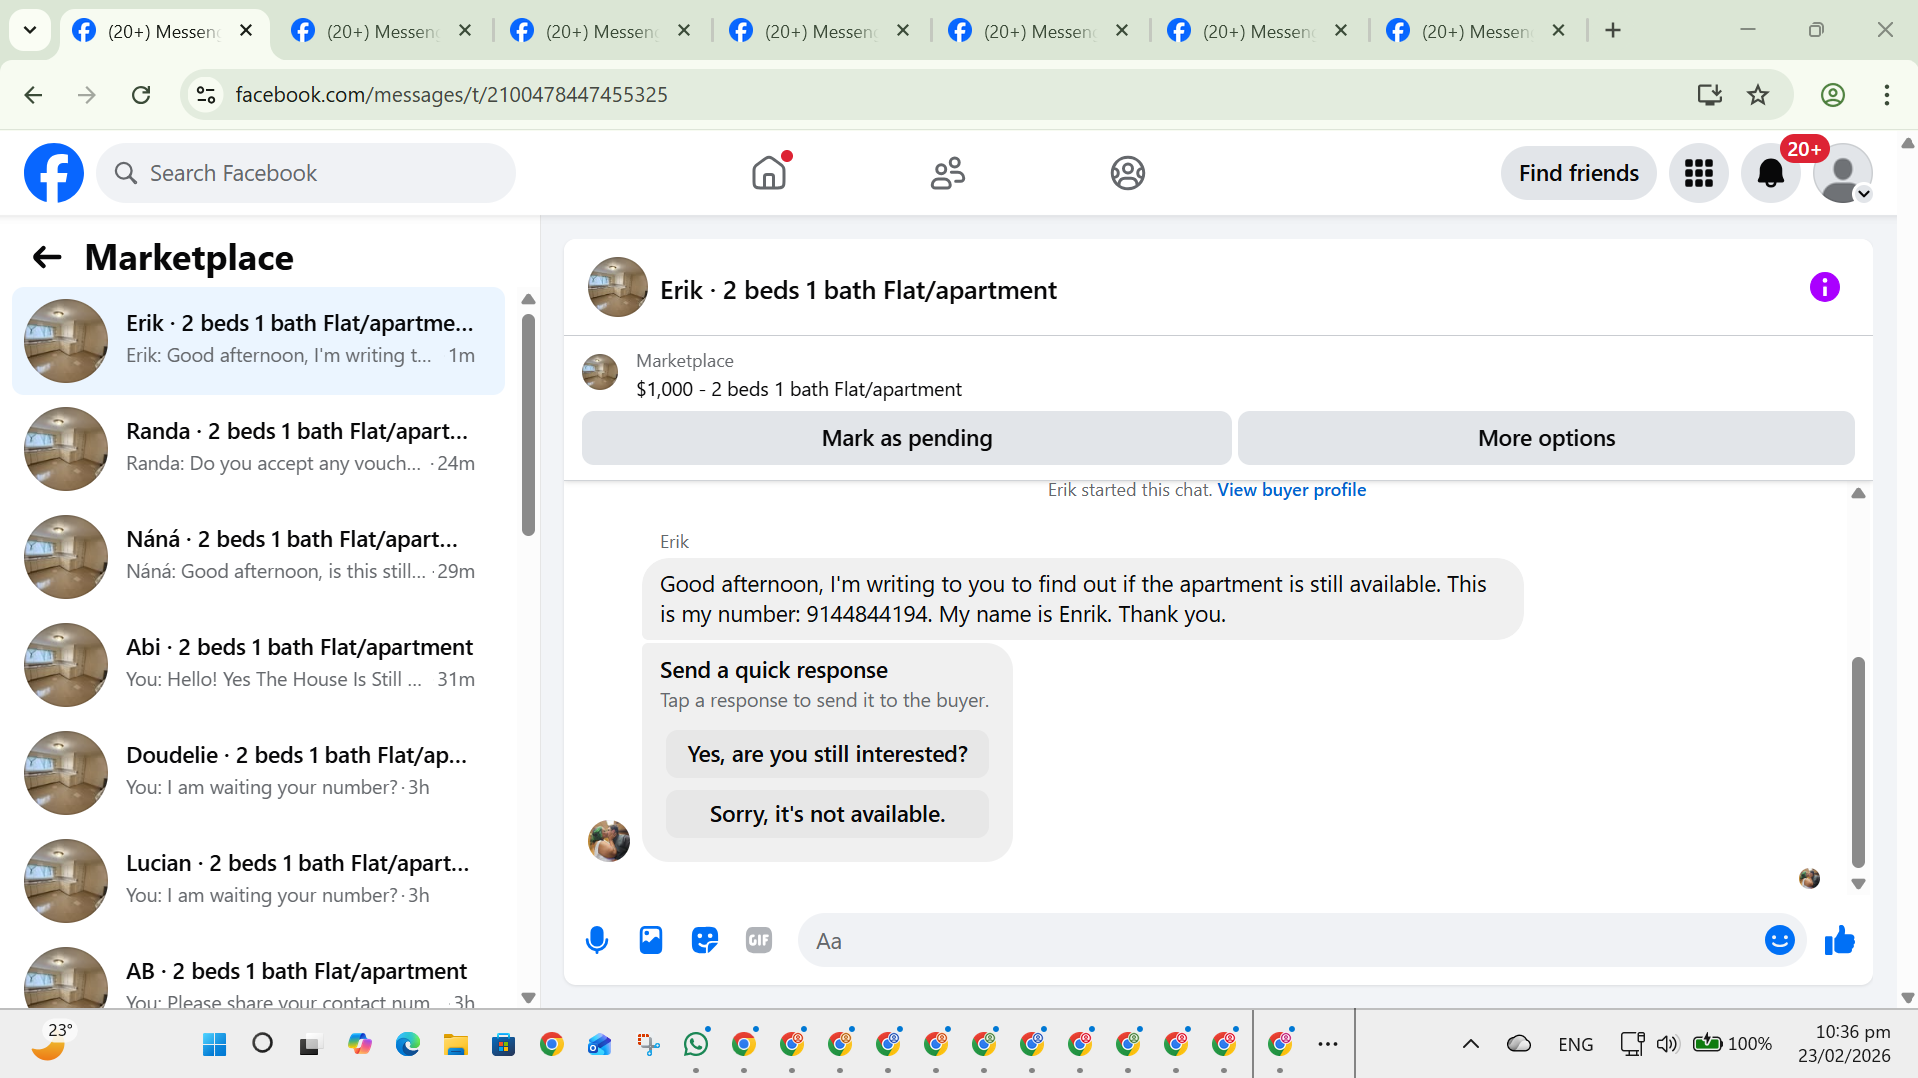The width and height of the screenshot is (1918, 1078).
Task: Switch to the sixth Messenger tab
Action: point(1257,31)
